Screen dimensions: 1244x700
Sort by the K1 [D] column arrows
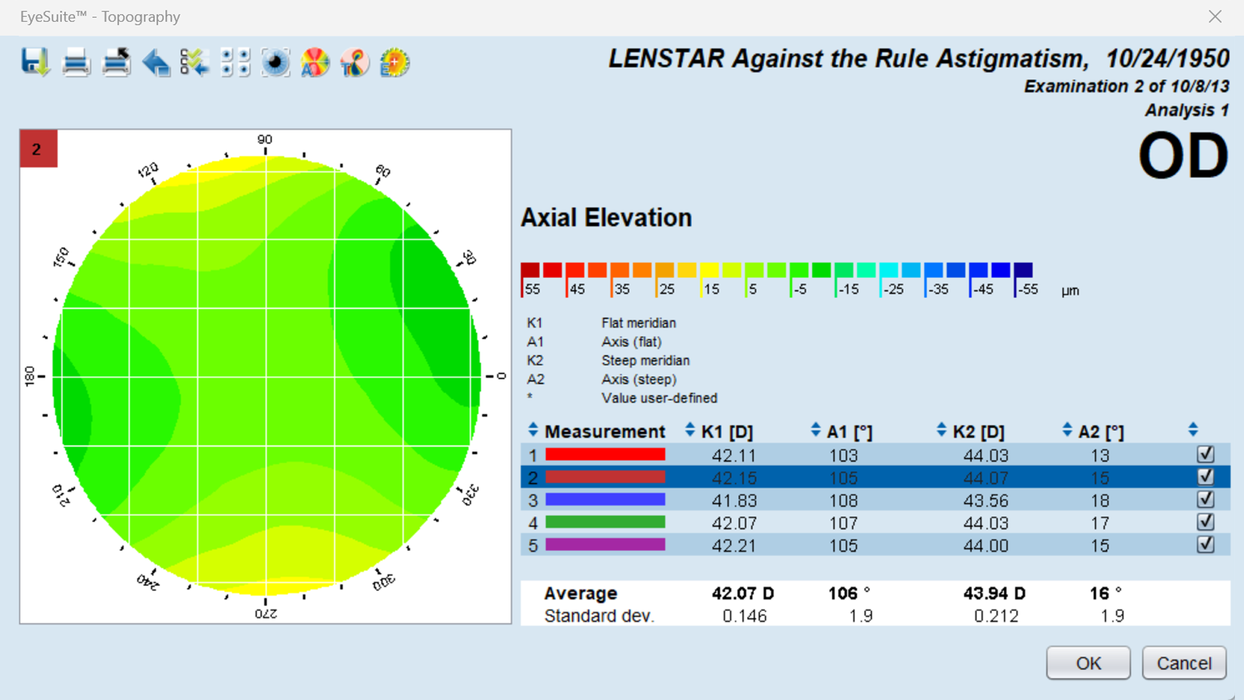[x=690, y=431]
